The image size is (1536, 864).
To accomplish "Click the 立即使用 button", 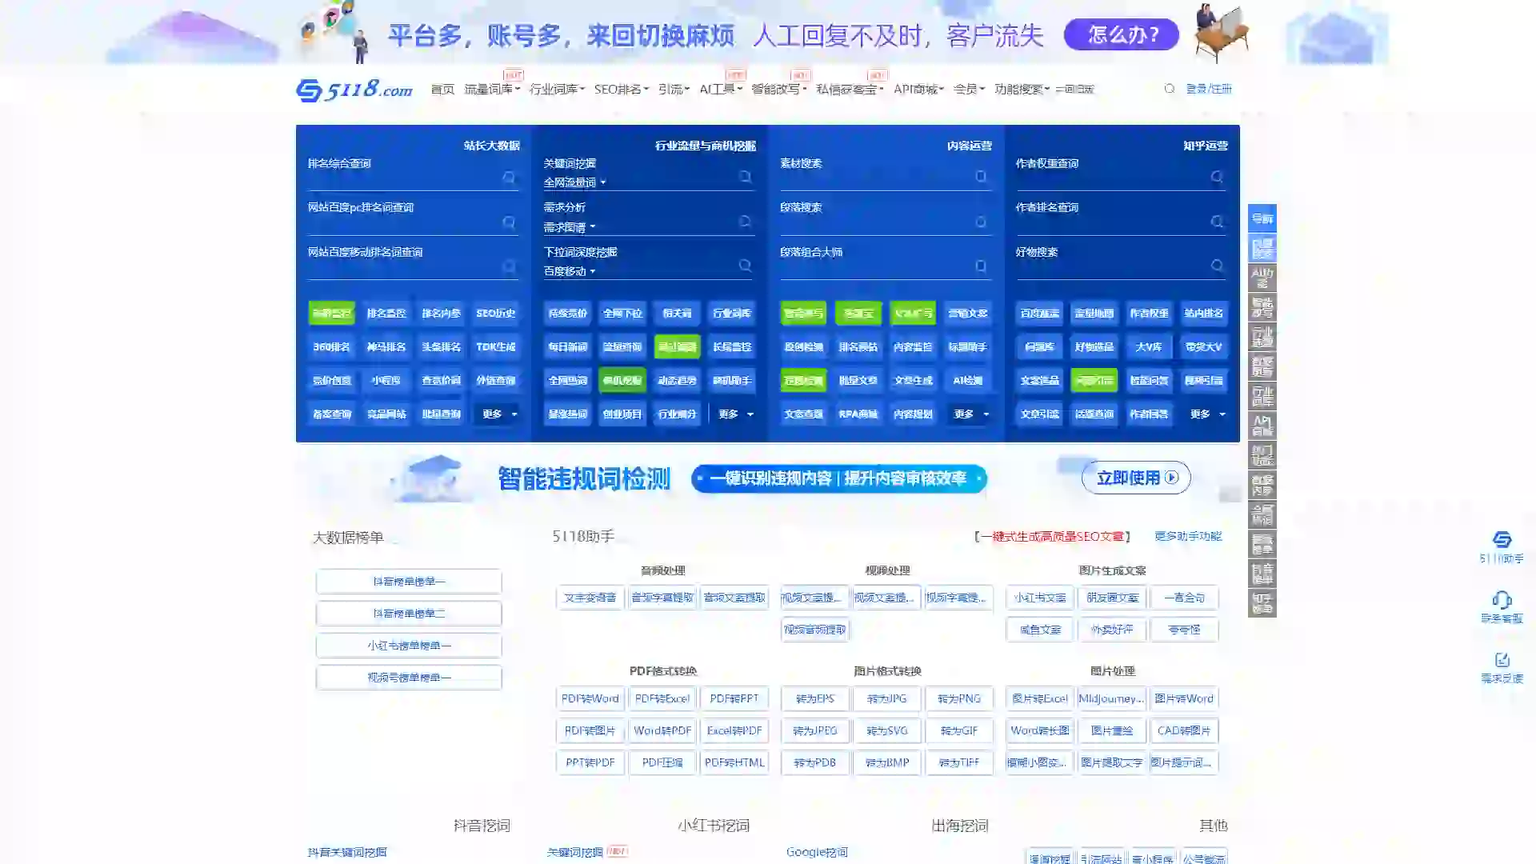I will [x=1136, y=478].
